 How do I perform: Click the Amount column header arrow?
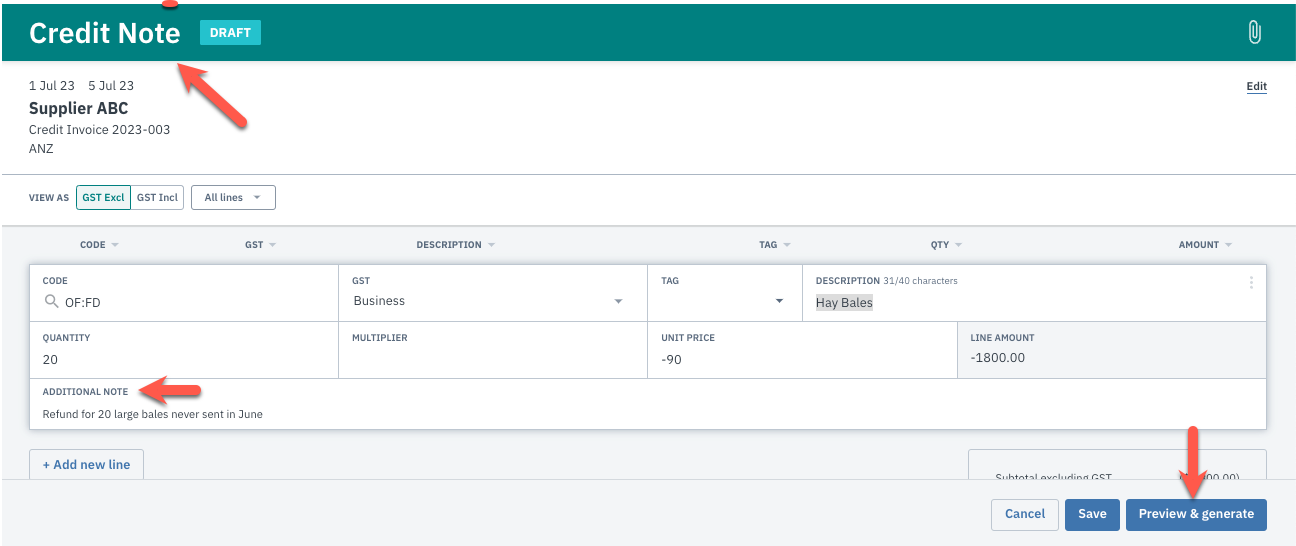(x=1228, y=245)
